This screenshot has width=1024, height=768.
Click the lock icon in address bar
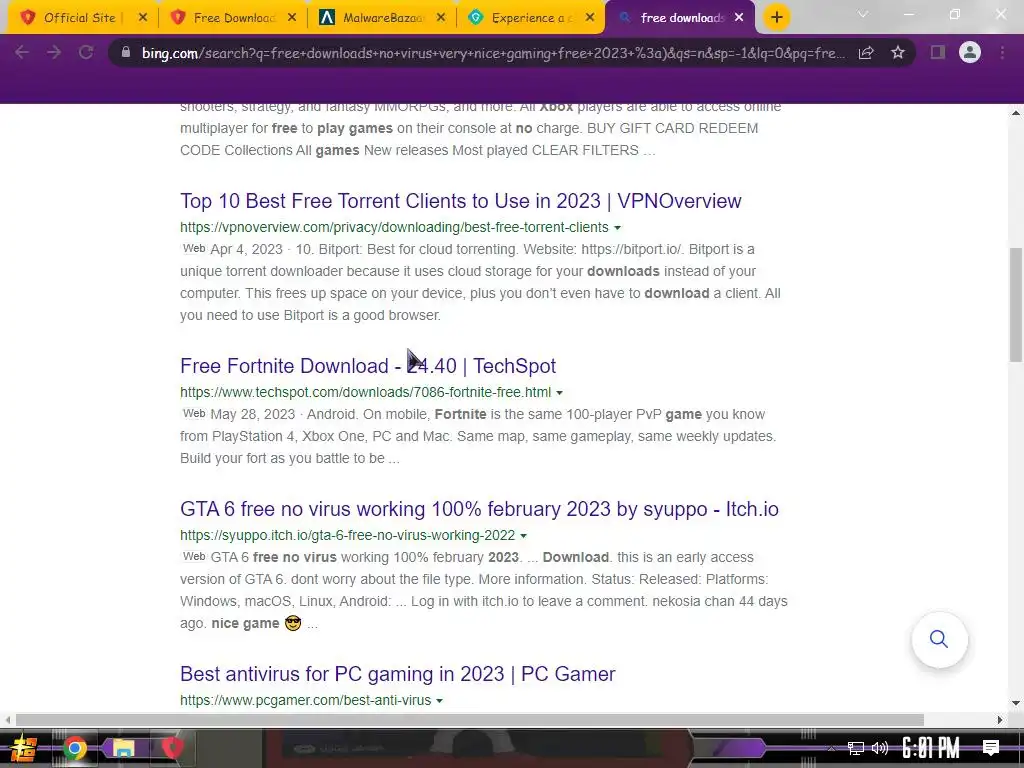coord(126,52)
